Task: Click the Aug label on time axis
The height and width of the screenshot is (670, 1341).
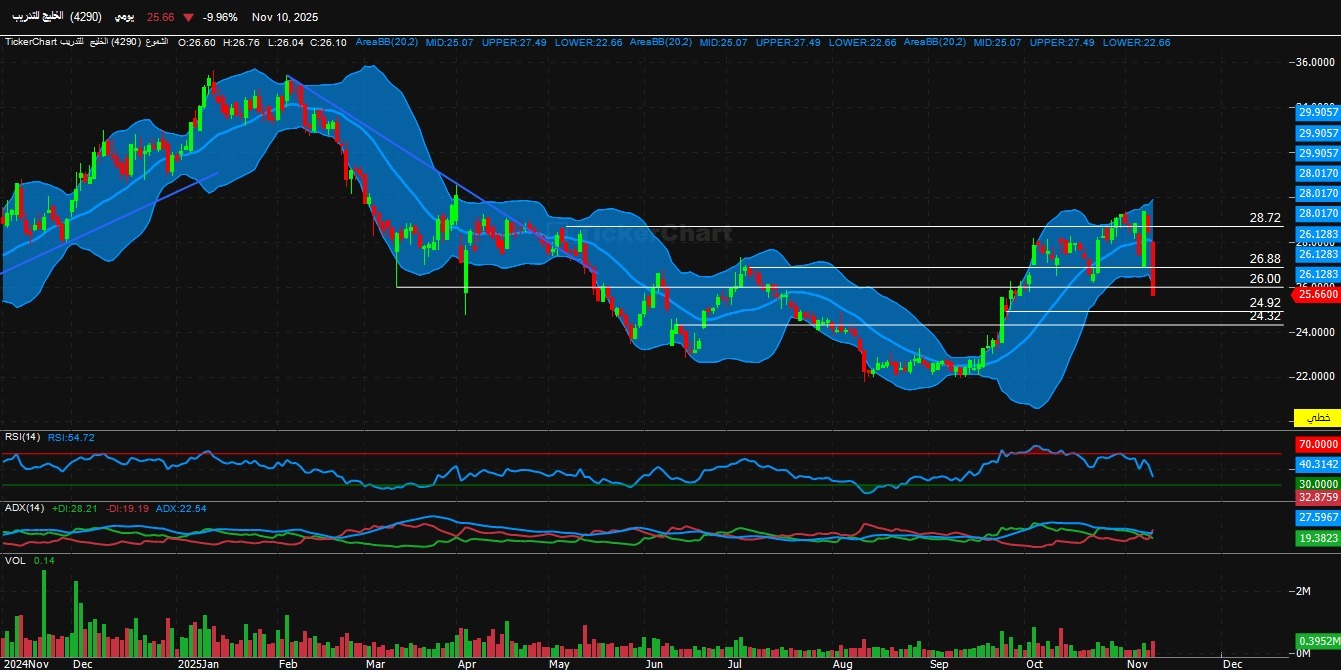Action: [842, 663]
